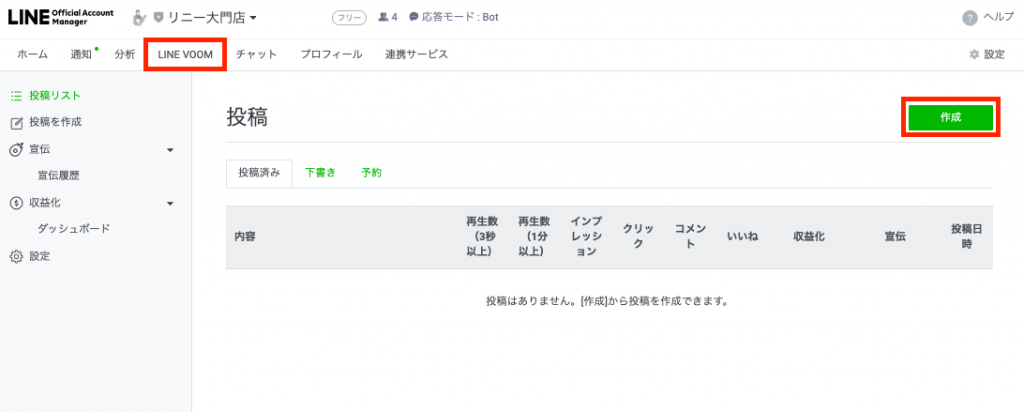Screen dimensions: 1024x412
Task: Click the 収益化 column header in table
Action: (x=809, y=236)
